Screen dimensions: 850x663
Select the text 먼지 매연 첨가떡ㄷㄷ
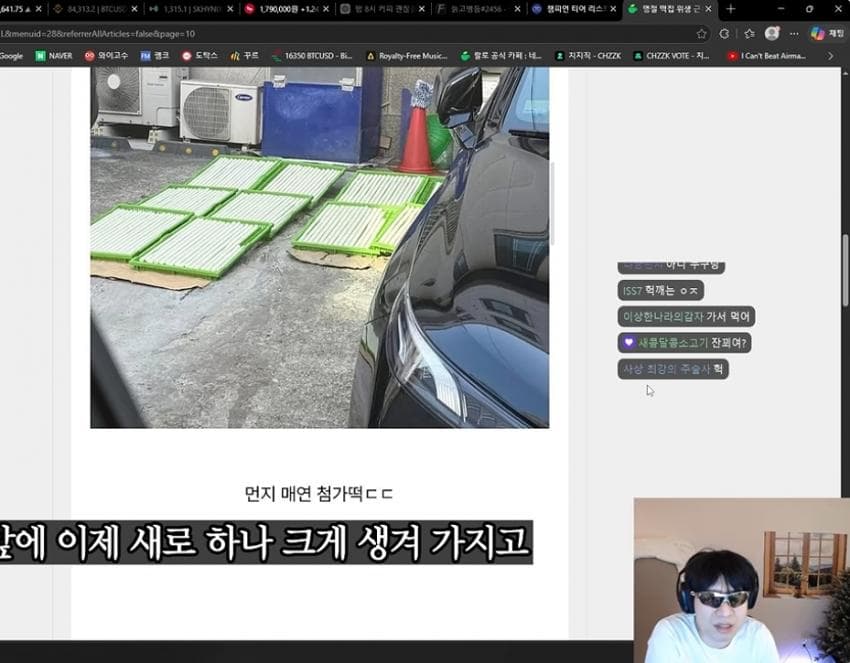coord(319,494)
